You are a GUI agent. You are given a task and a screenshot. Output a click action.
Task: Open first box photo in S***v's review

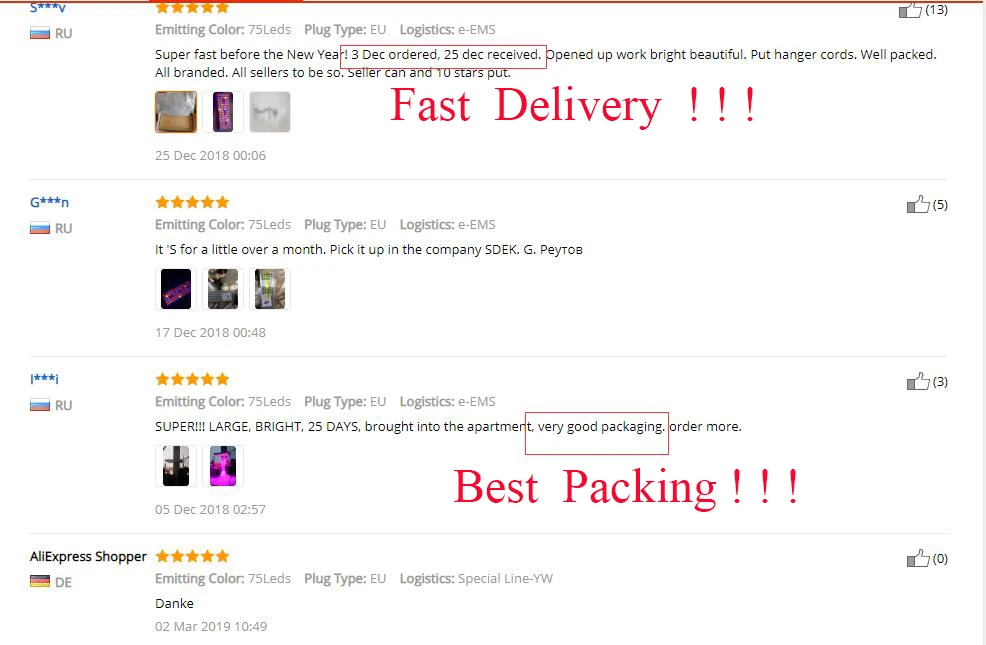click(176, 112)
